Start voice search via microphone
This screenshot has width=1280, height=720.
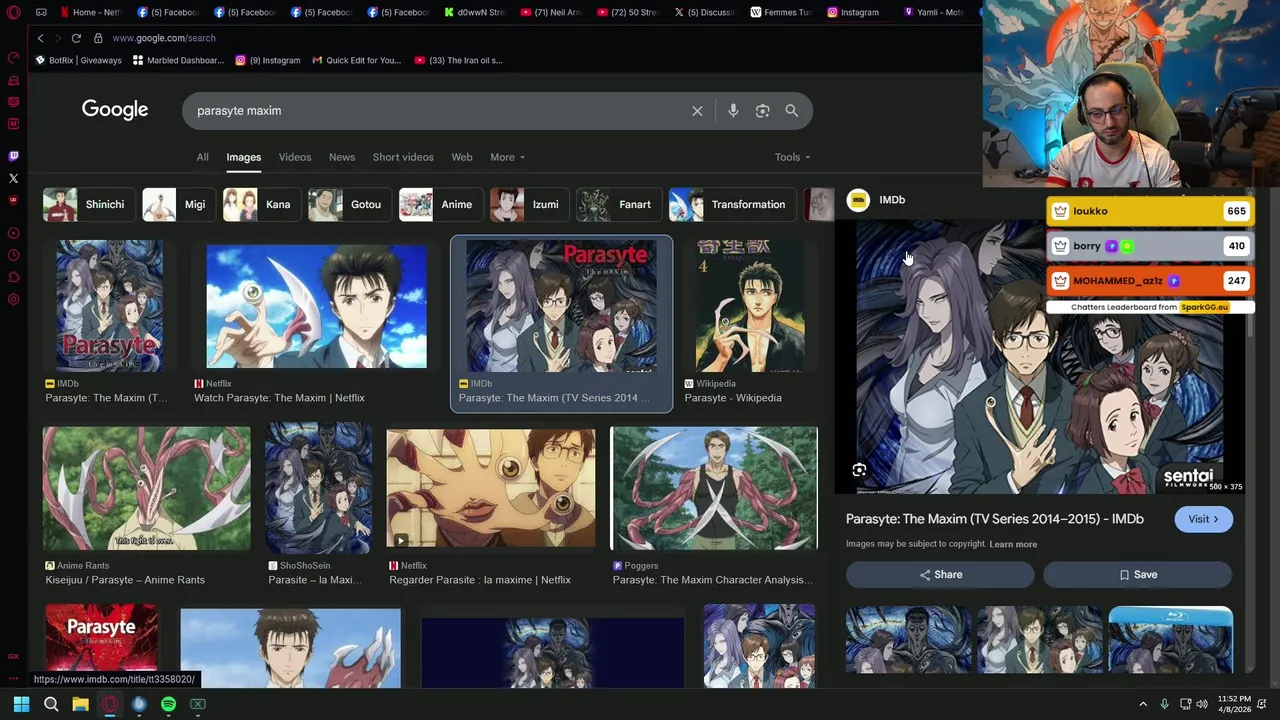733,111
